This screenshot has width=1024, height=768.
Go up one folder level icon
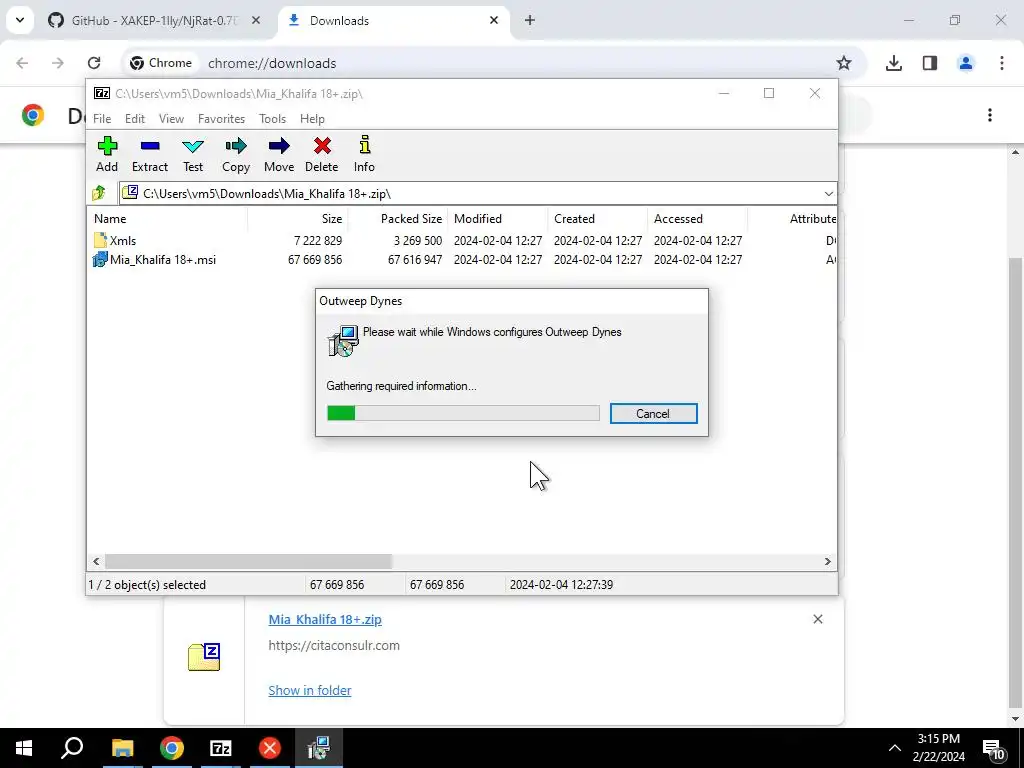click(99, 193)
